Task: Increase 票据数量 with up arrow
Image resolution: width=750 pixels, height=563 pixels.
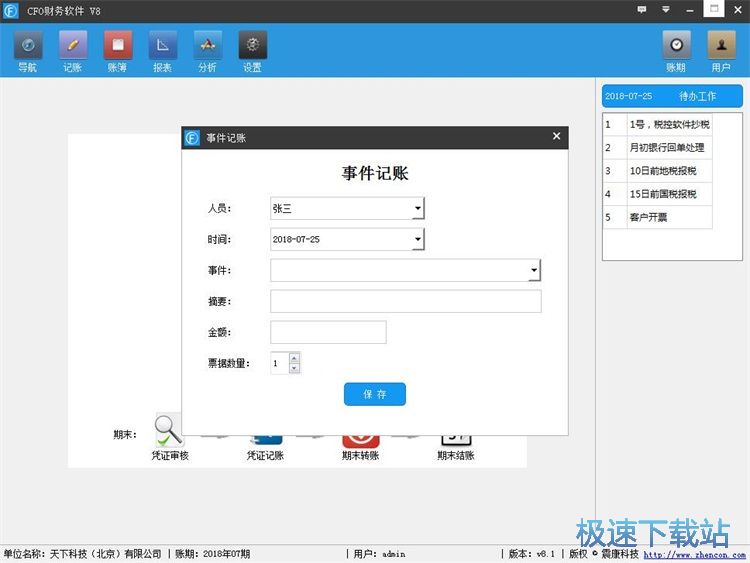Action: [x=294, y=358]
